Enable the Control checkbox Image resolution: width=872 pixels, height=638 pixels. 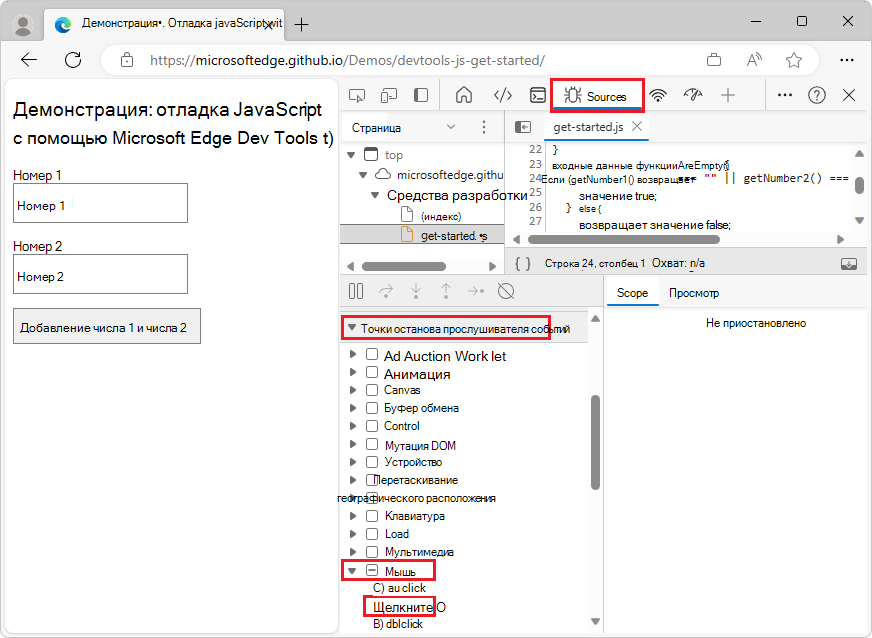372,426
